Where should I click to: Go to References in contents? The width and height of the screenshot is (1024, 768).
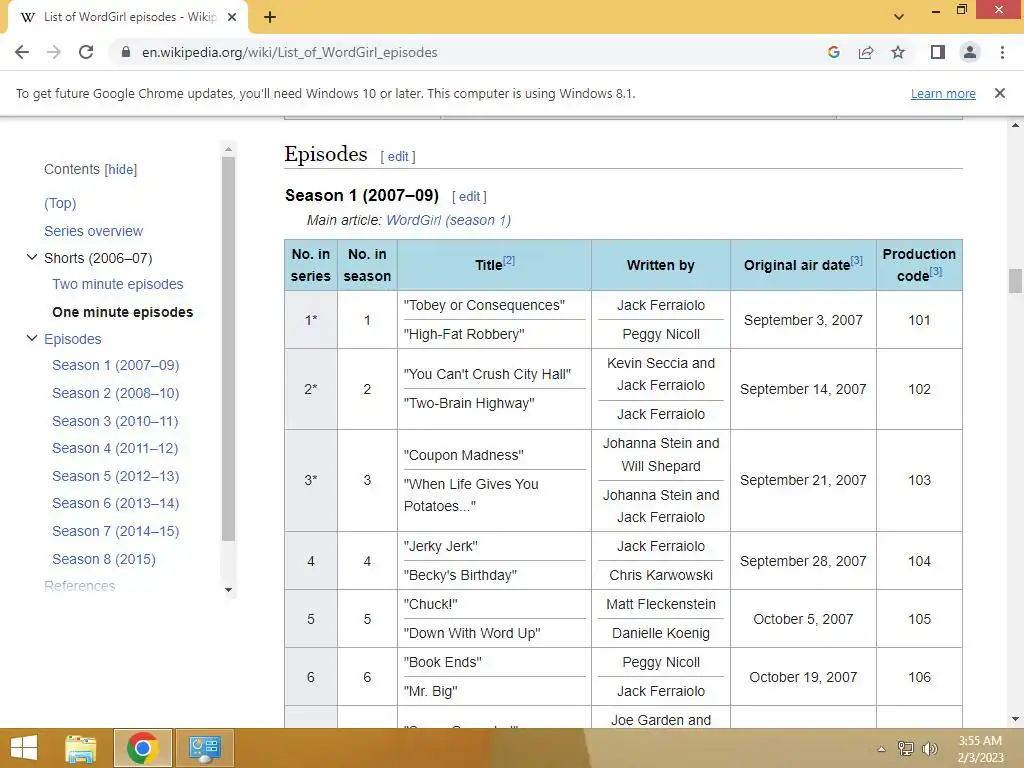(x=80, y=586)
